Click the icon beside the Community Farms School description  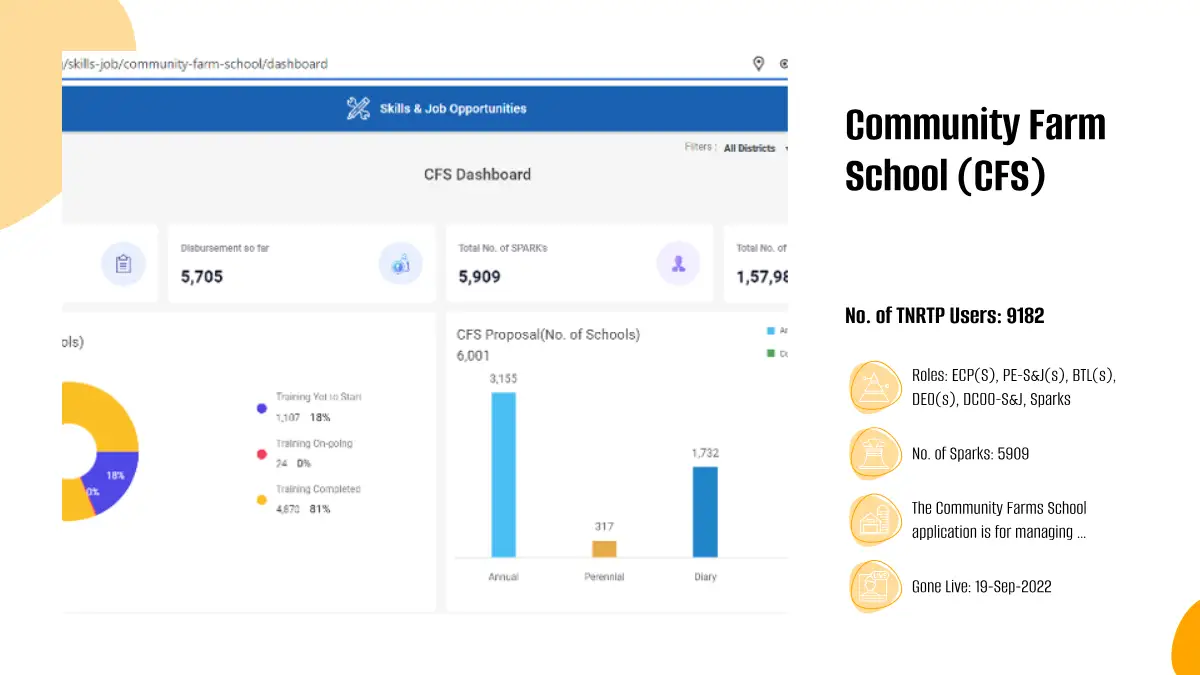(876, 520)
